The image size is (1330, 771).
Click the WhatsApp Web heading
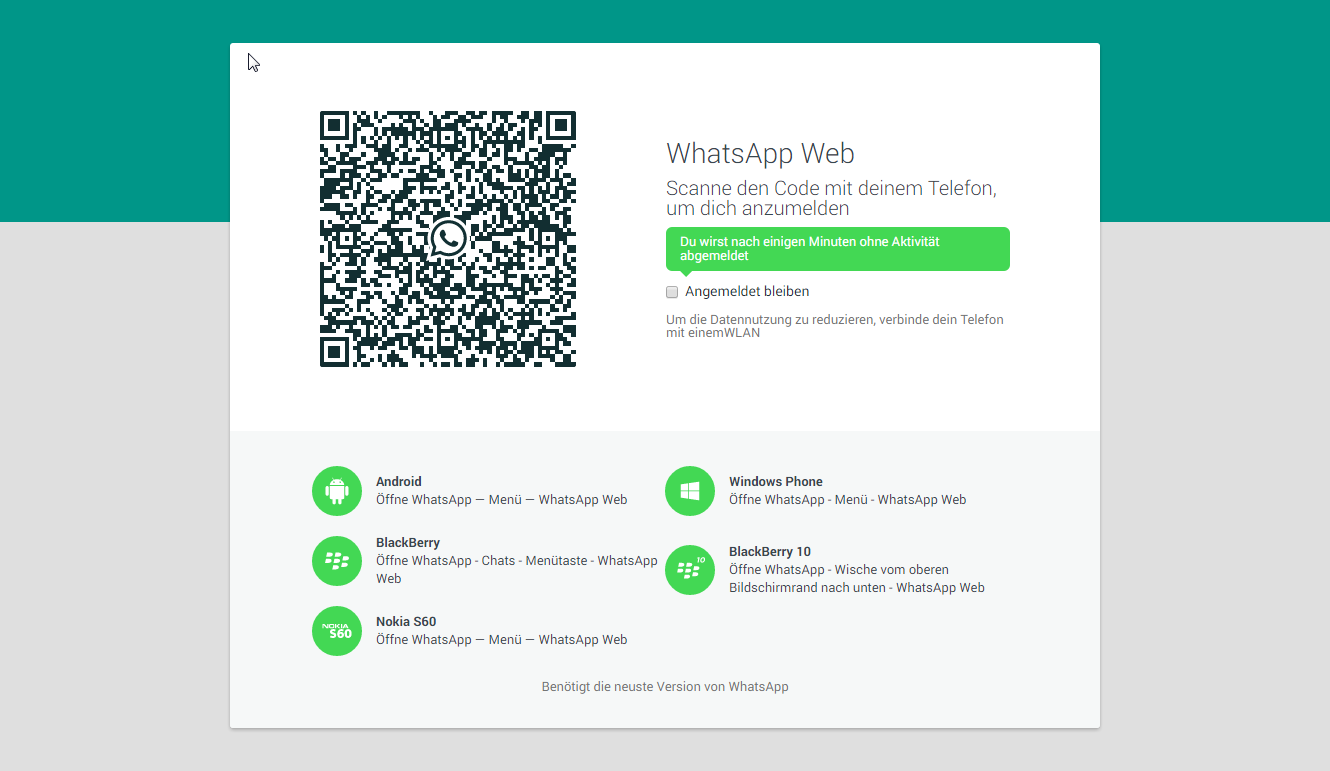coord(760,153)
